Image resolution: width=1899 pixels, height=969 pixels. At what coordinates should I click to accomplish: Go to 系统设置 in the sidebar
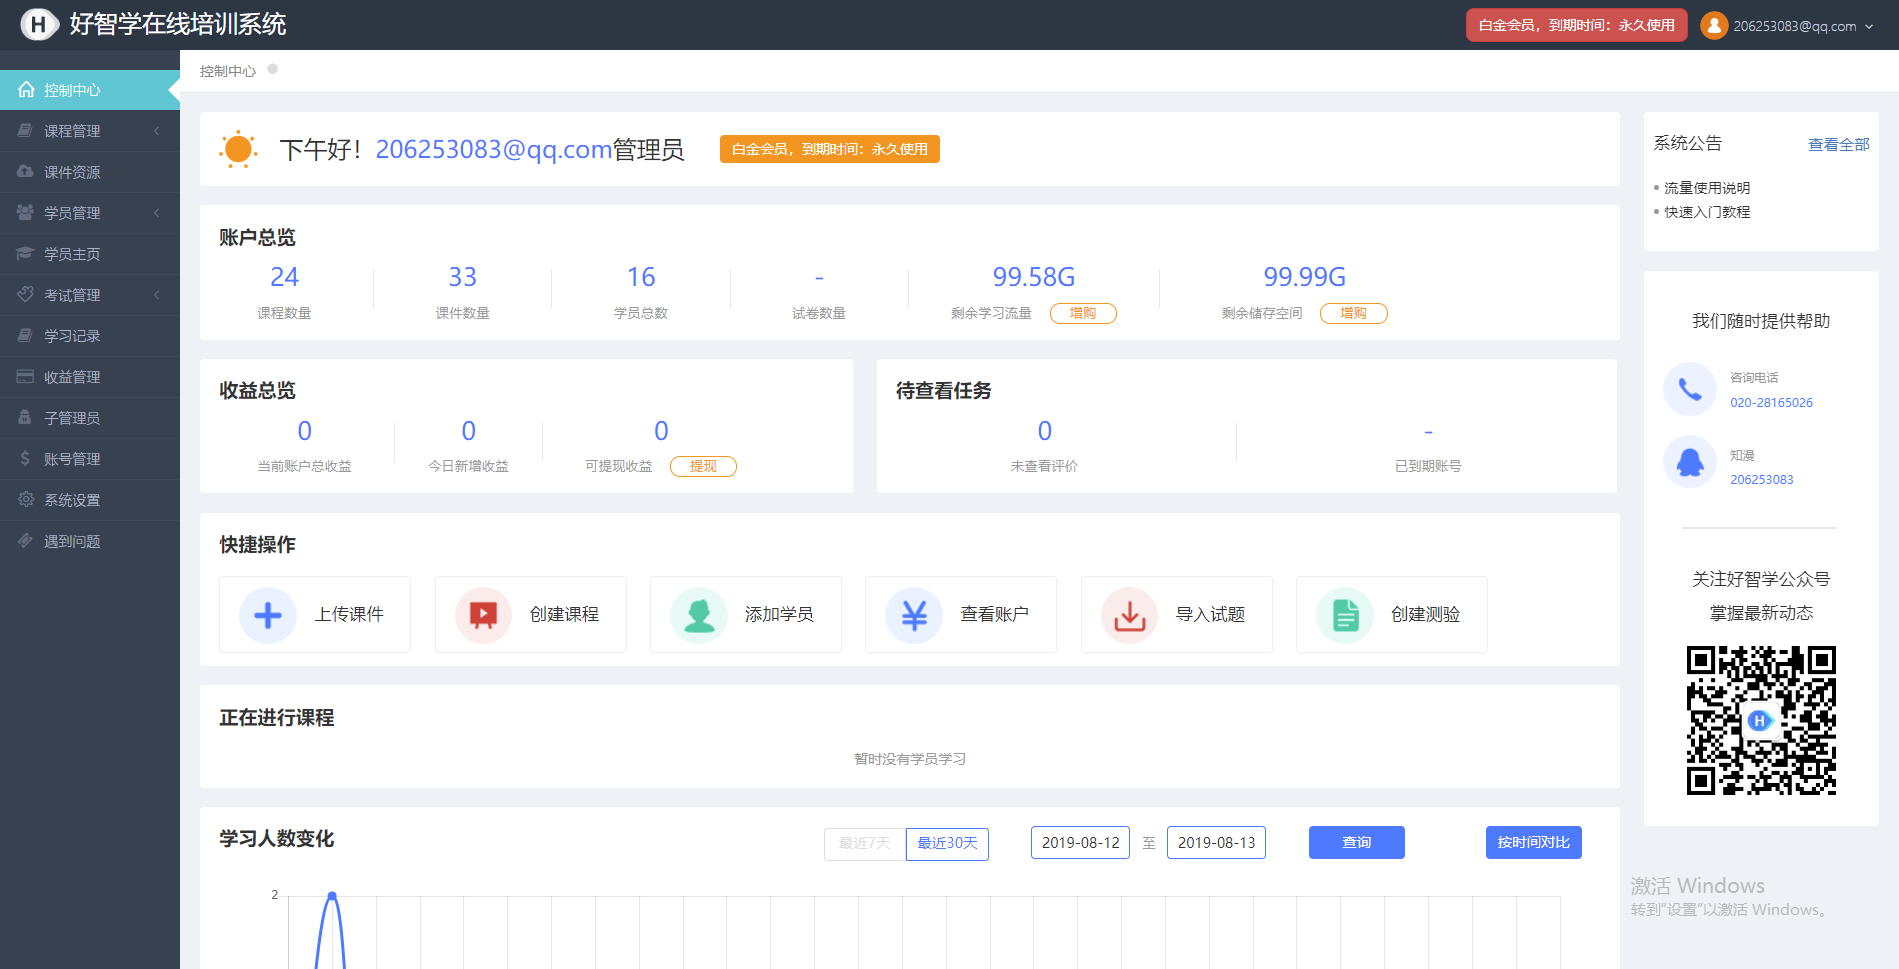coord(90,500)
